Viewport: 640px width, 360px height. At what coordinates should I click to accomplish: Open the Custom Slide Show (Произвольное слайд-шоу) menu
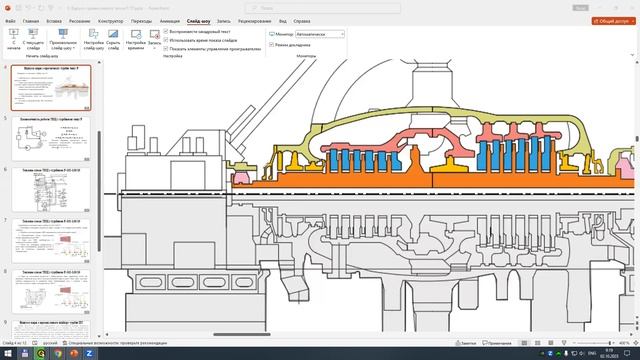point(63,39)
